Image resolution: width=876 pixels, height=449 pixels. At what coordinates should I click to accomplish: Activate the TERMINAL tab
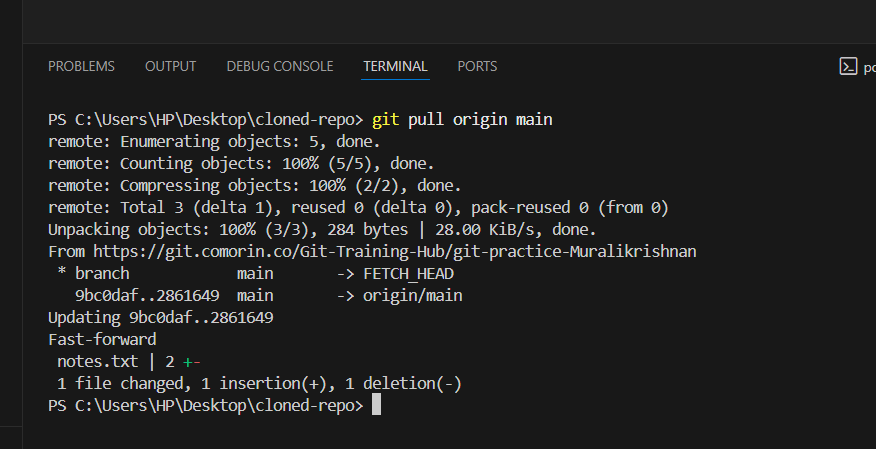pyautogui.click(x=395, y=67)
